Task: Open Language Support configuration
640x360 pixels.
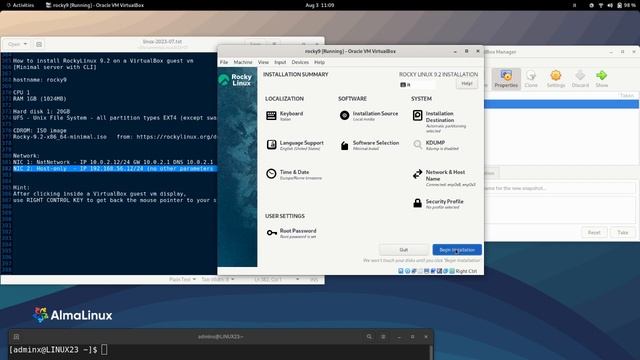Action: click(295, 145)
